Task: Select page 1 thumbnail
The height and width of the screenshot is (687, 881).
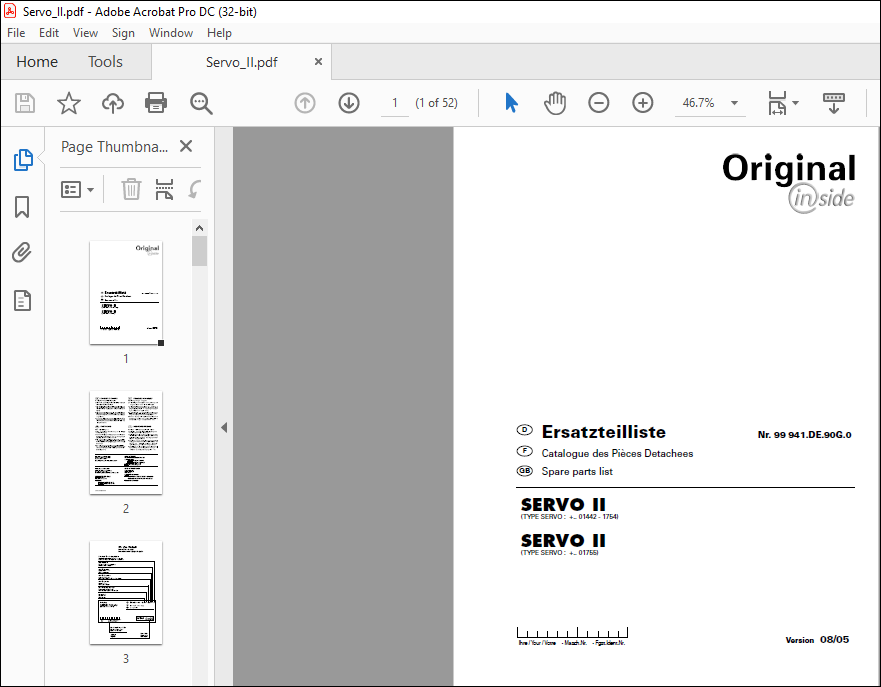Action: pyautogui.click(x=126, y=293)
